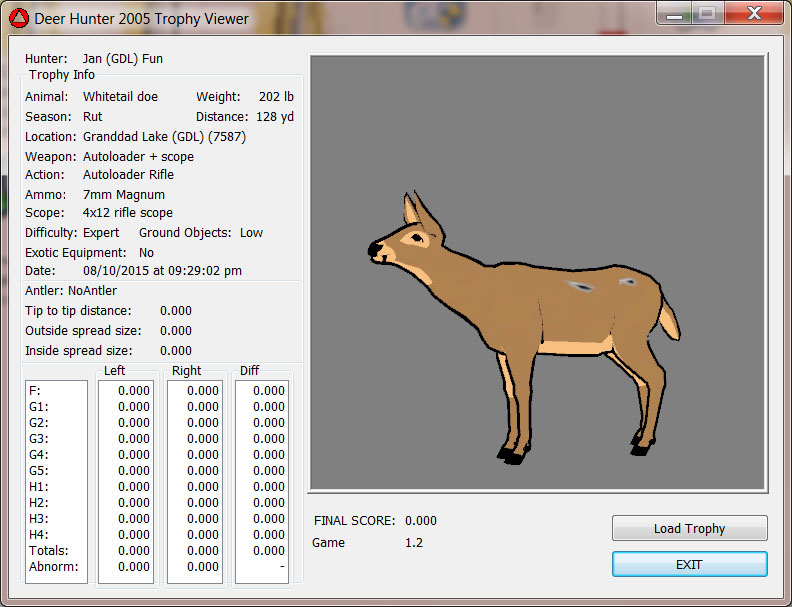
Task: Click the EXIT button
Action: 689,564
